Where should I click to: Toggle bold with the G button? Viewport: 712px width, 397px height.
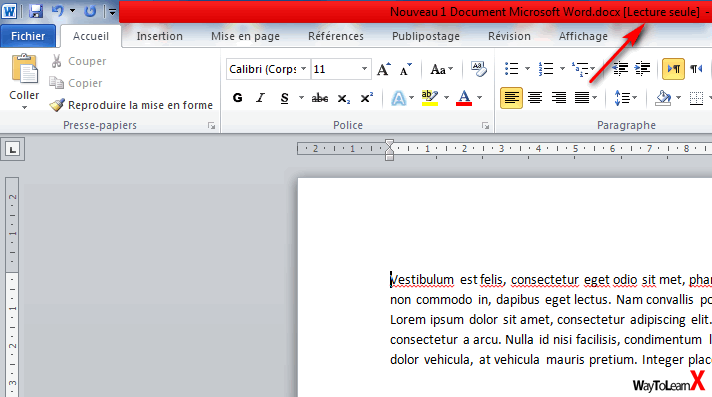(x=237, y=98)
